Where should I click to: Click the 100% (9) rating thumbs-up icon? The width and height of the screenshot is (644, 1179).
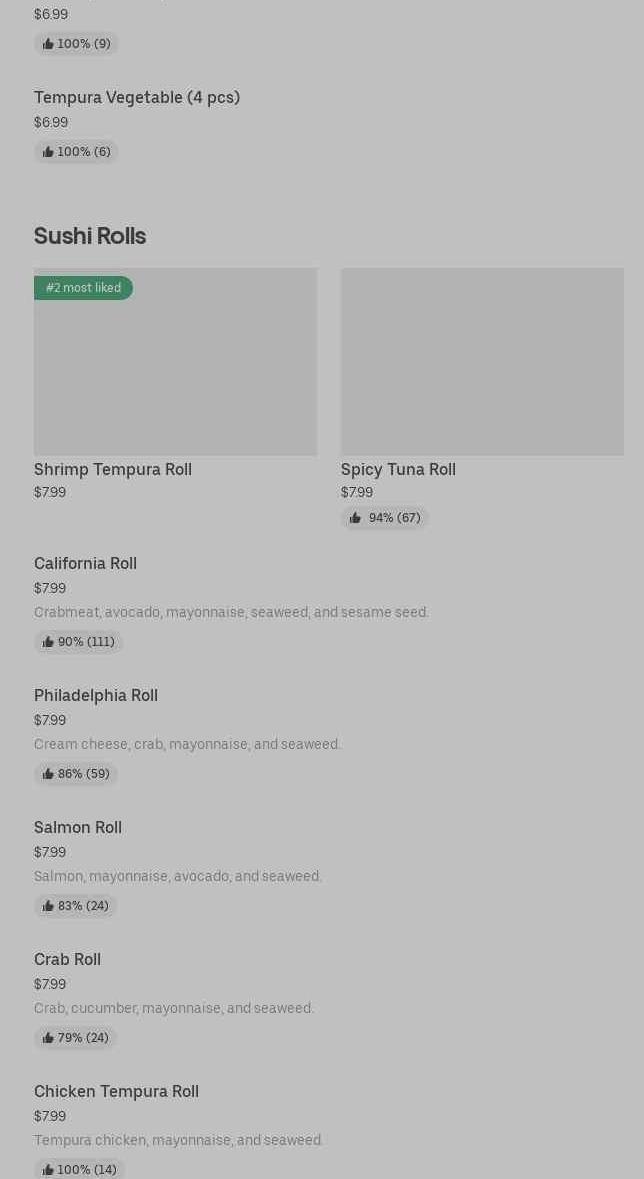48,44
